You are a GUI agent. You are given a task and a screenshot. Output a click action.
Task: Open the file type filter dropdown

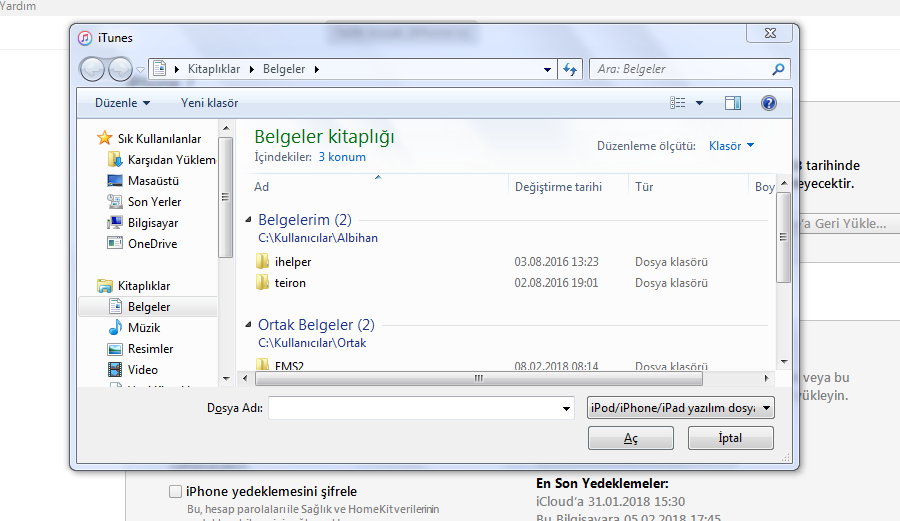(680, 408)
